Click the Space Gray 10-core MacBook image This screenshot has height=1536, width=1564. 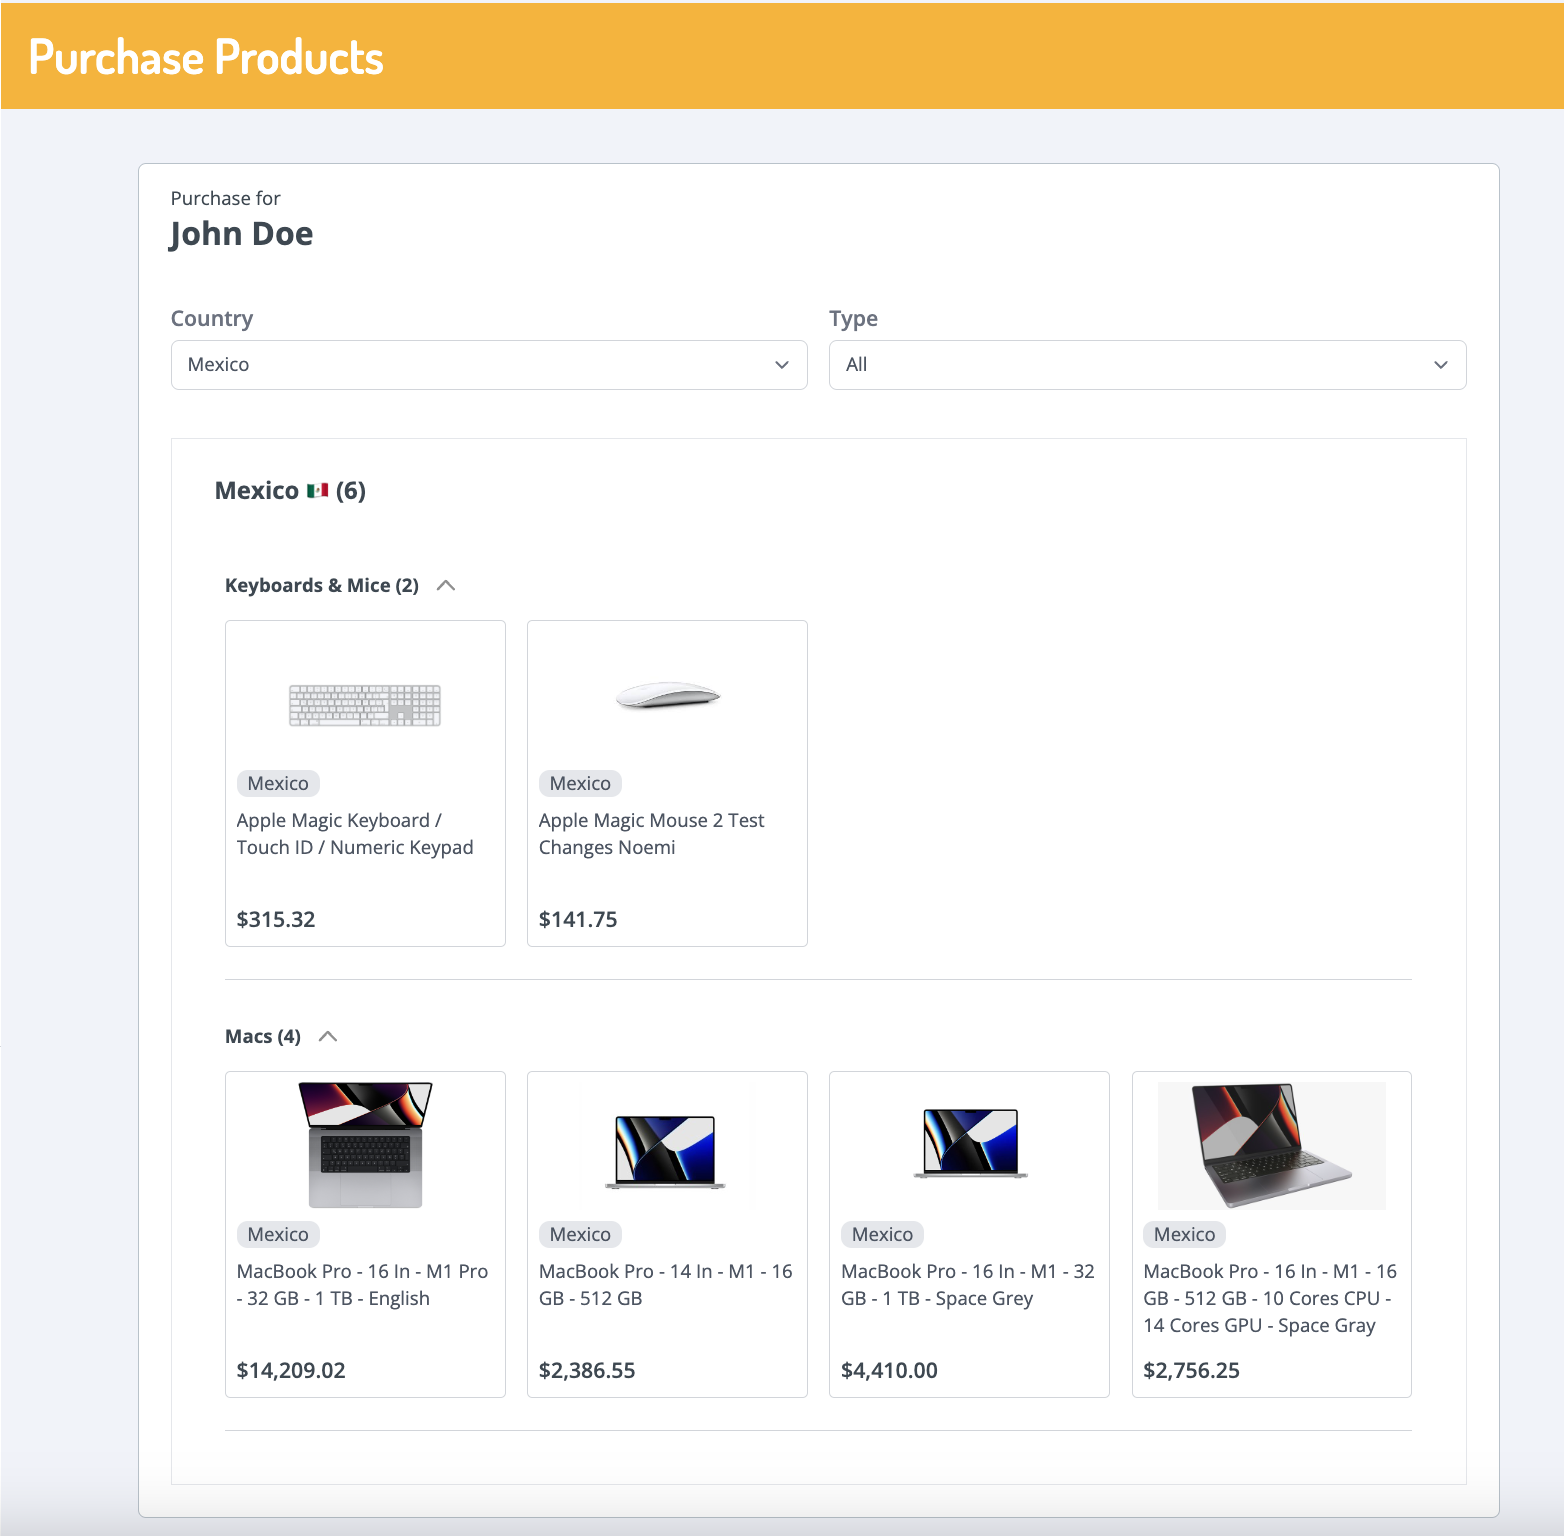coord(1270,1146)
